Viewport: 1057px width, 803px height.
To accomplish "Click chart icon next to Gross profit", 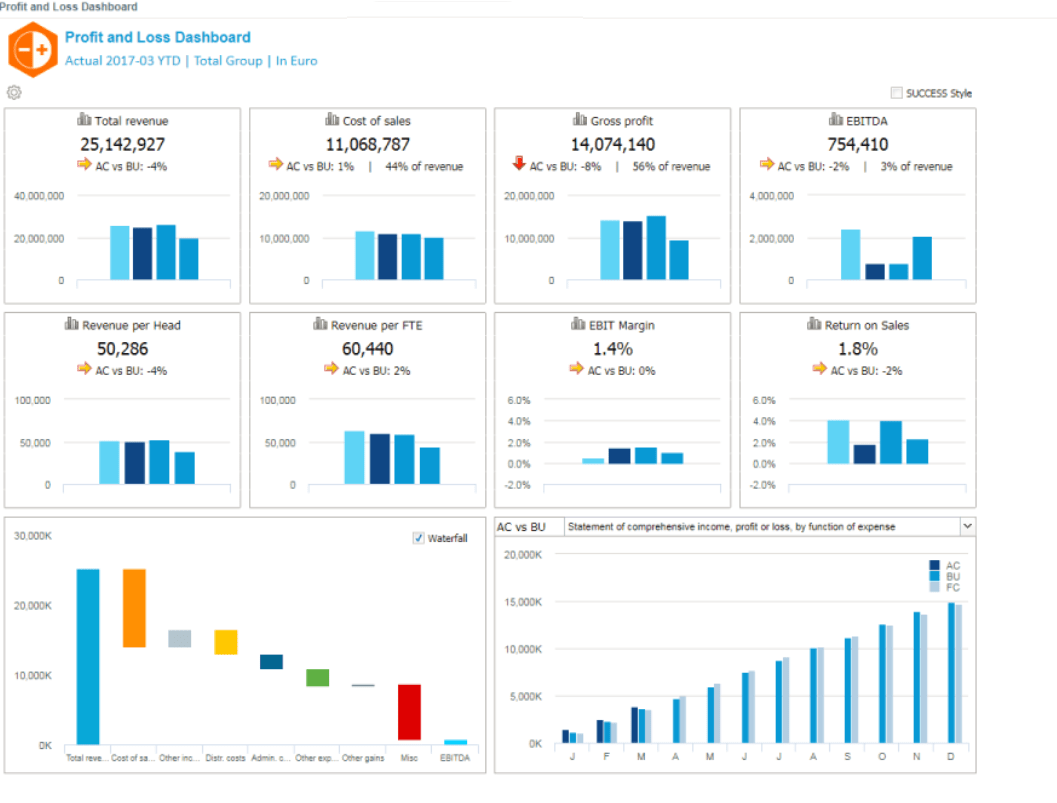I will coord(580,120).
